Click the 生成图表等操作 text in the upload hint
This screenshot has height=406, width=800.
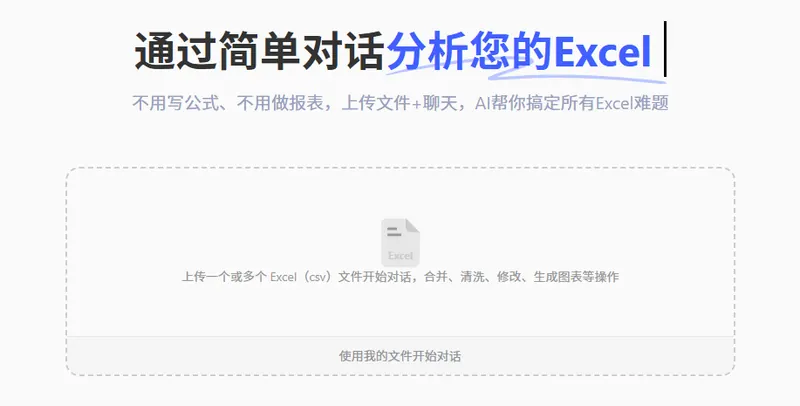(576, 277)
